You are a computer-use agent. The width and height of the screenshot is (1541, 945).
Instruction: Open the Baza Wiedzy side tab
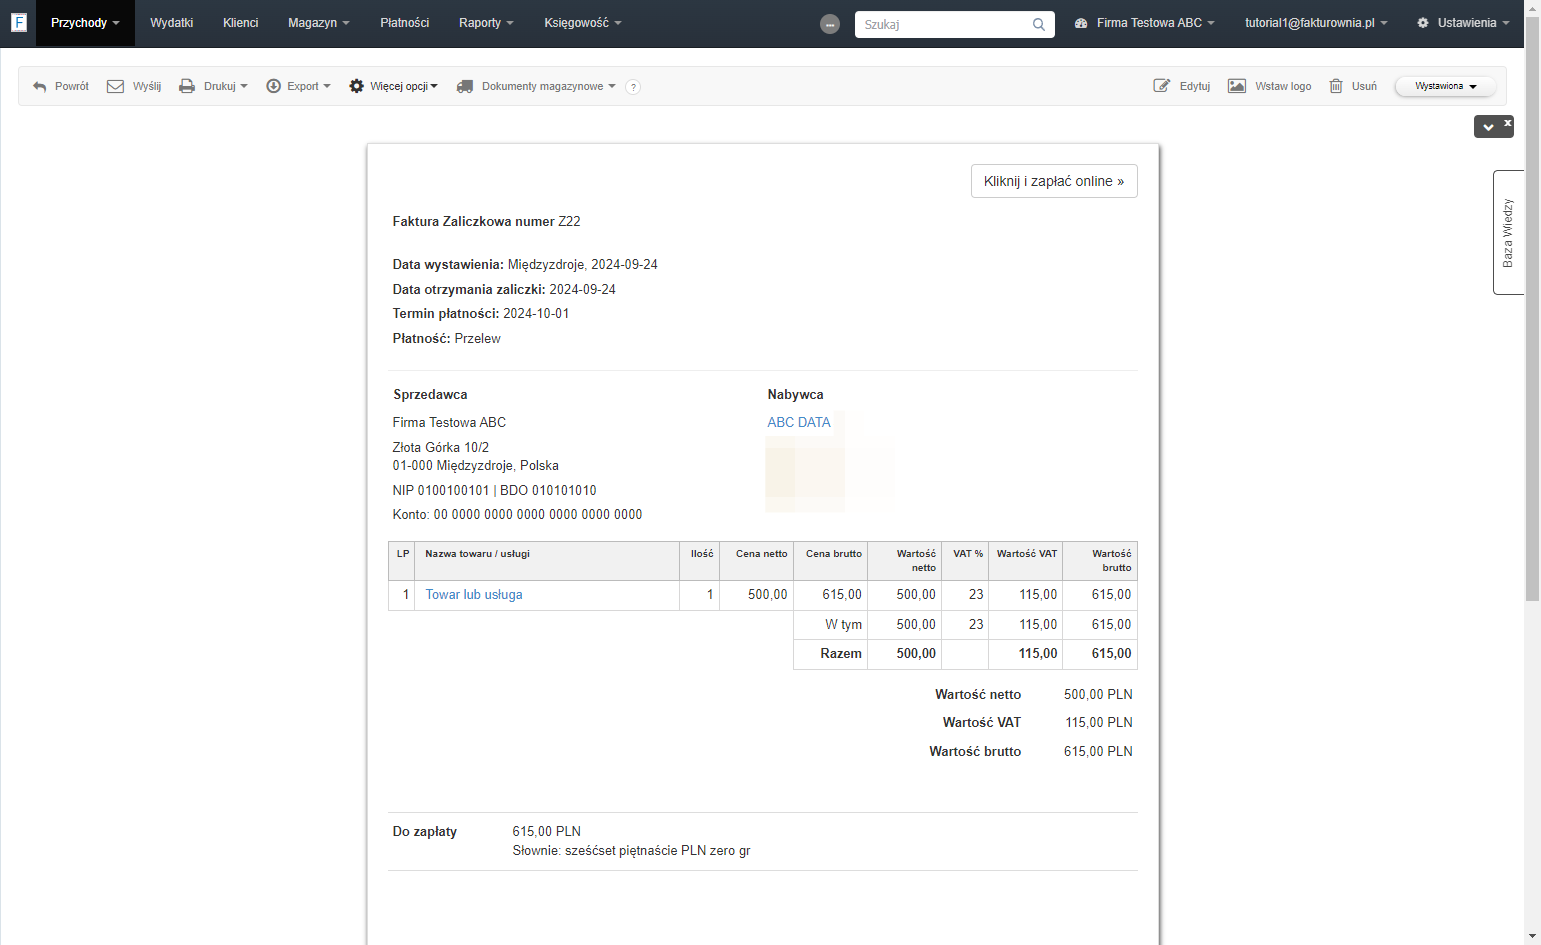pos(1508,232)
